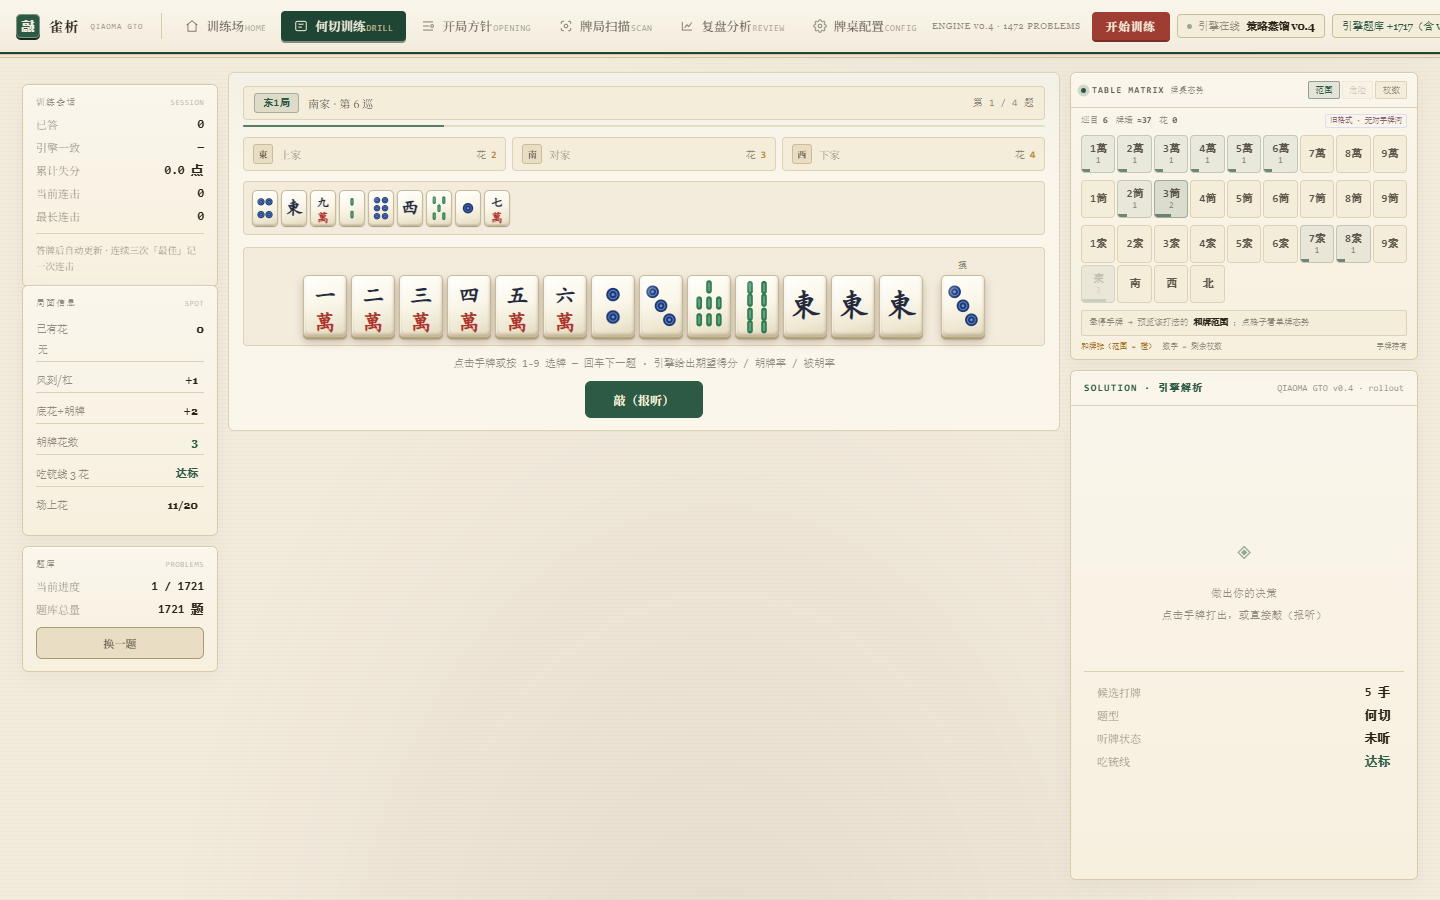Click the 雀析 logo icon
Image resolution: width=1440 pixels, height=900 pixels.
tap(28, 27)
